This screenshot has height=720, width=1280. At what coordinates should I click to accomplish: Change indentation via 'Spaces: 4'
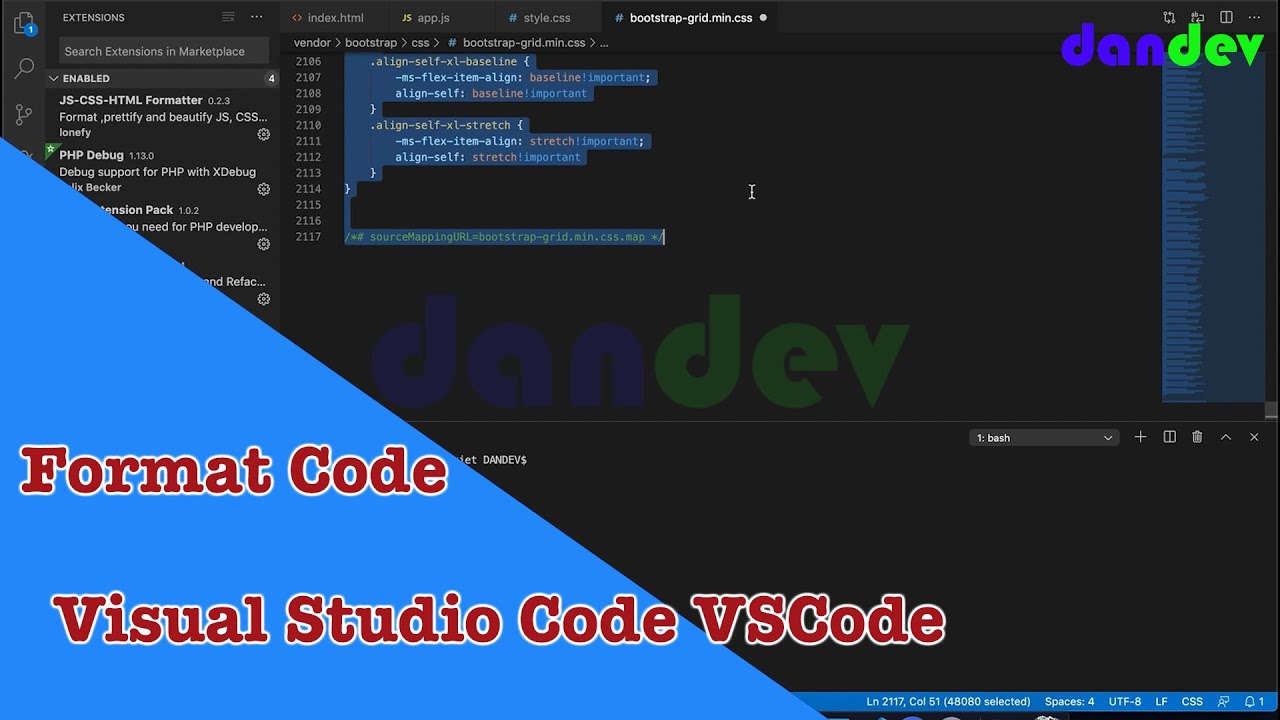(x=1069, y=702)
